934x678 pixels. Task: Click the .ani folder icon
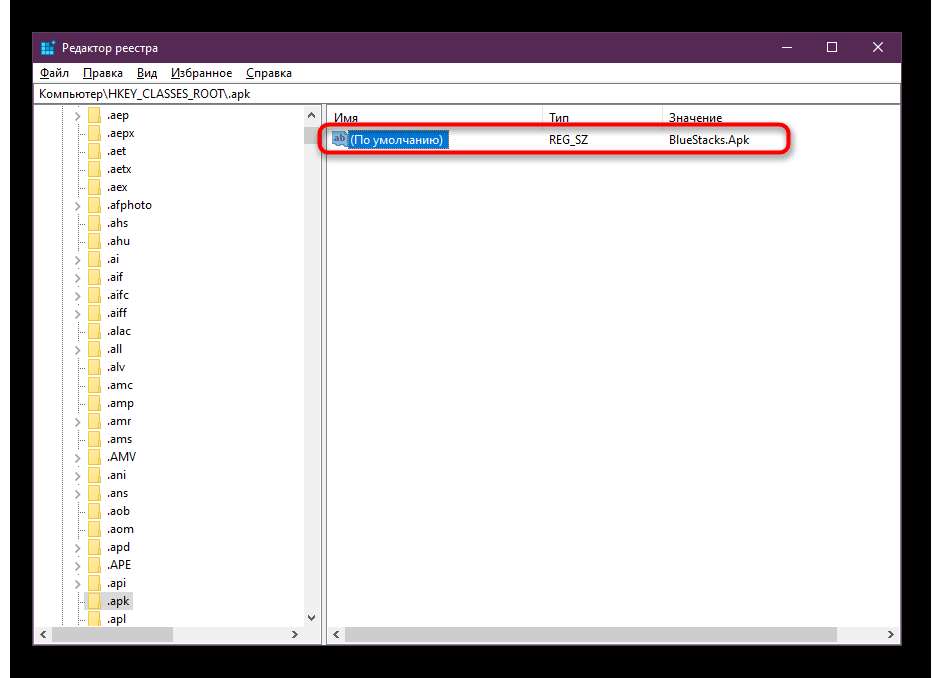coord(94,475)
